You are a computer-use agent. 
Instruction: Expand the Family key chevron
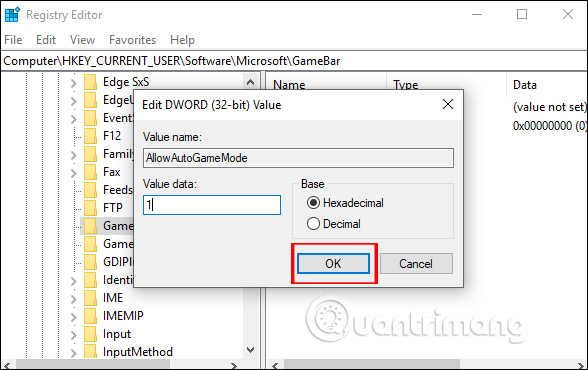pos(74,155)
